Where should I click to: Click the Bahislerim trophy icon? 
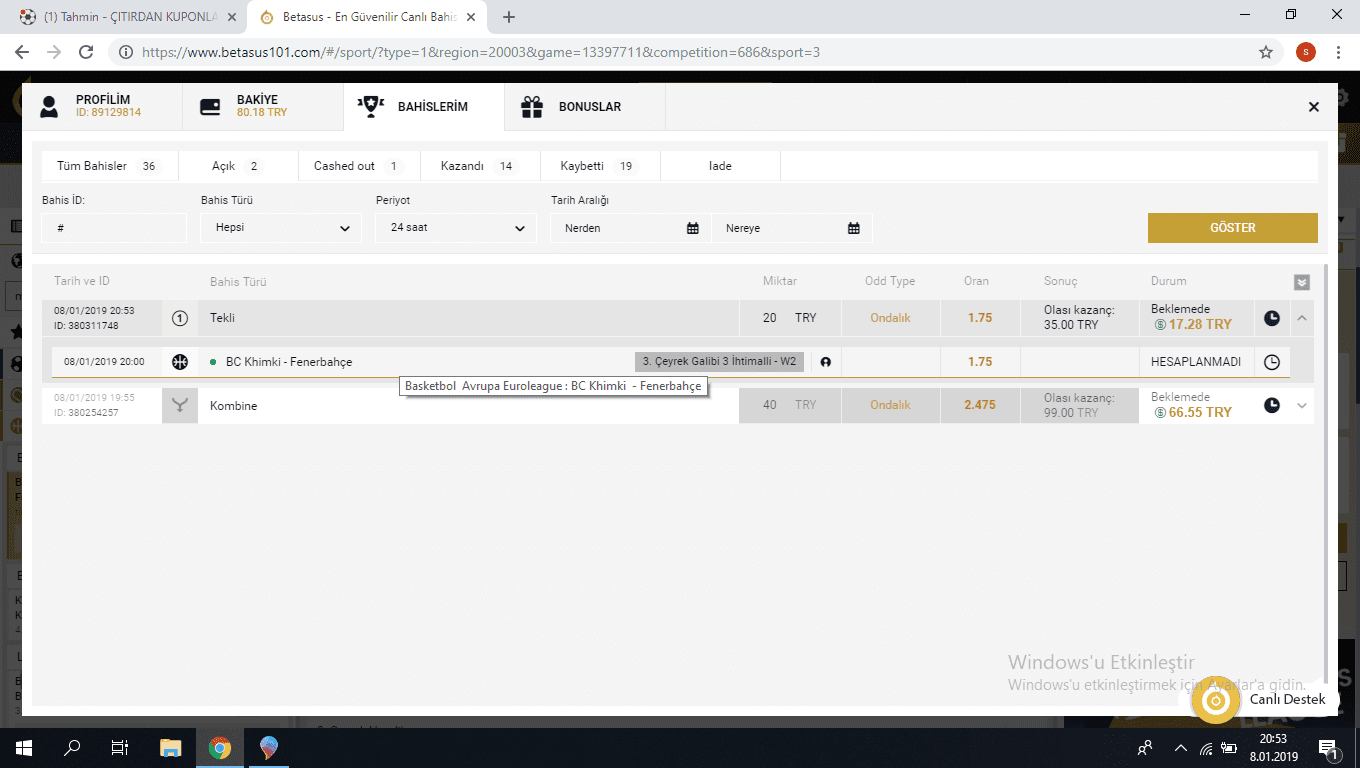tap(371, 106)
